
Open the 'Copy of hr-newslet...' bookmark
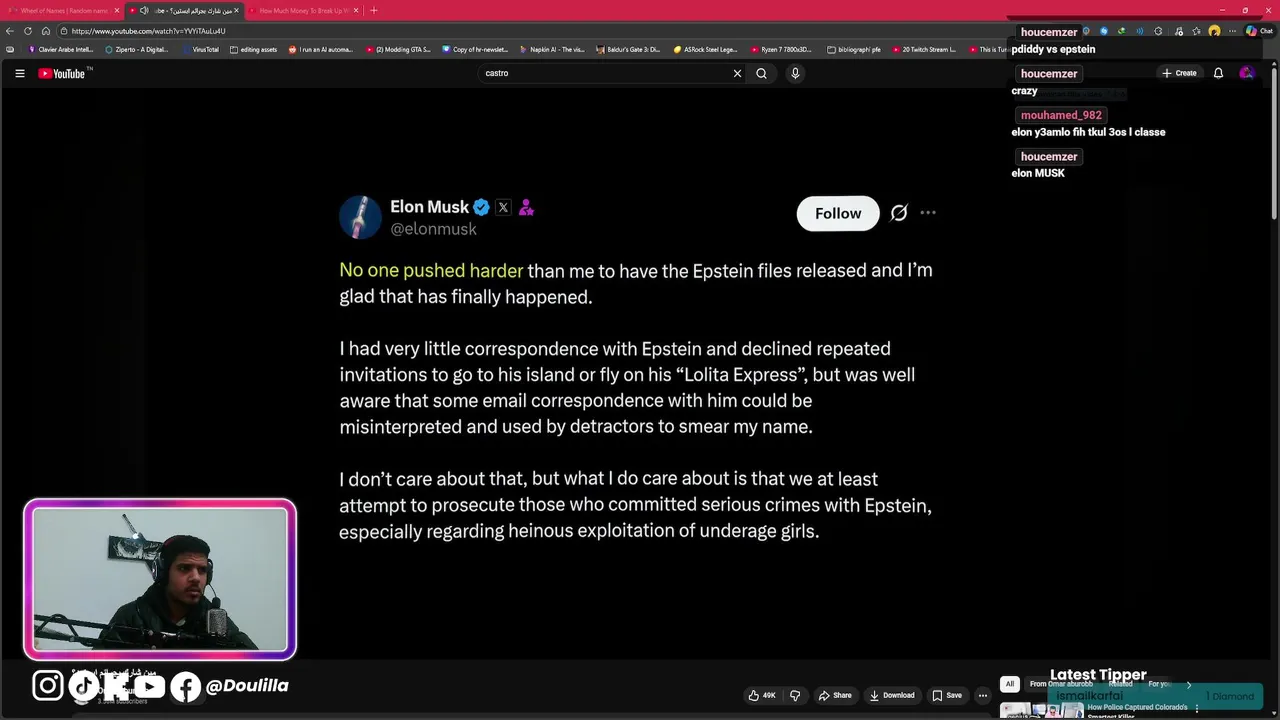pyautogui.click(x=475, y=49)
